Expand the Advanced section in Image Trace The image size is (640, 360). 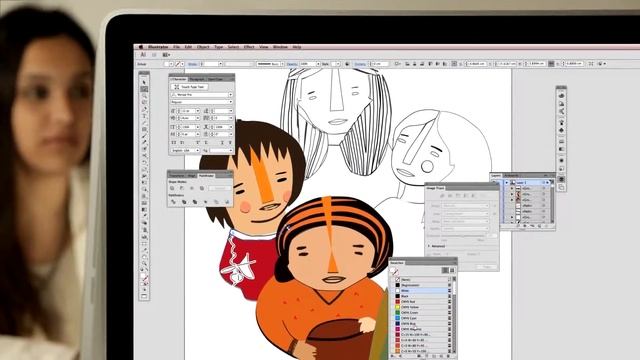tap(429, 246)
